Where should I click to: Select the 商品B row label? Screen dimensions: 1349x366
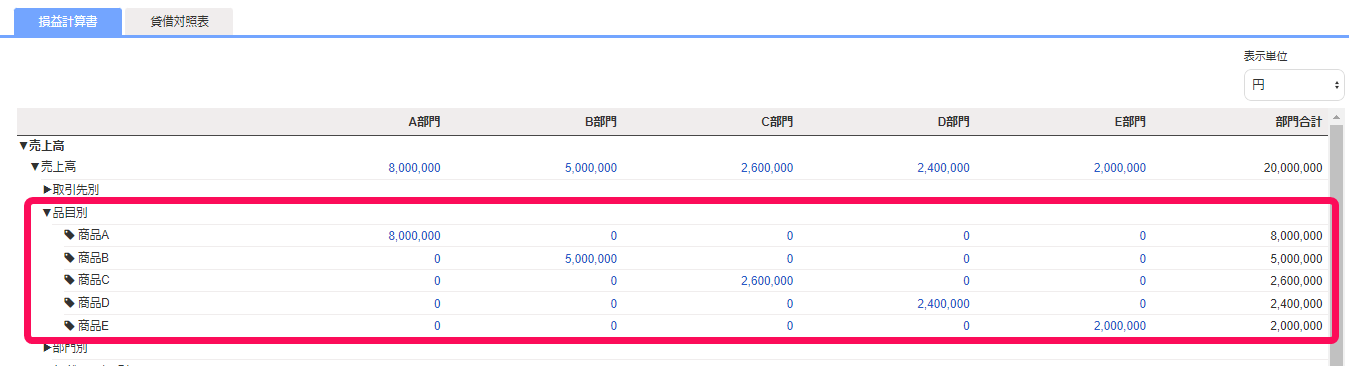[93, 258]
